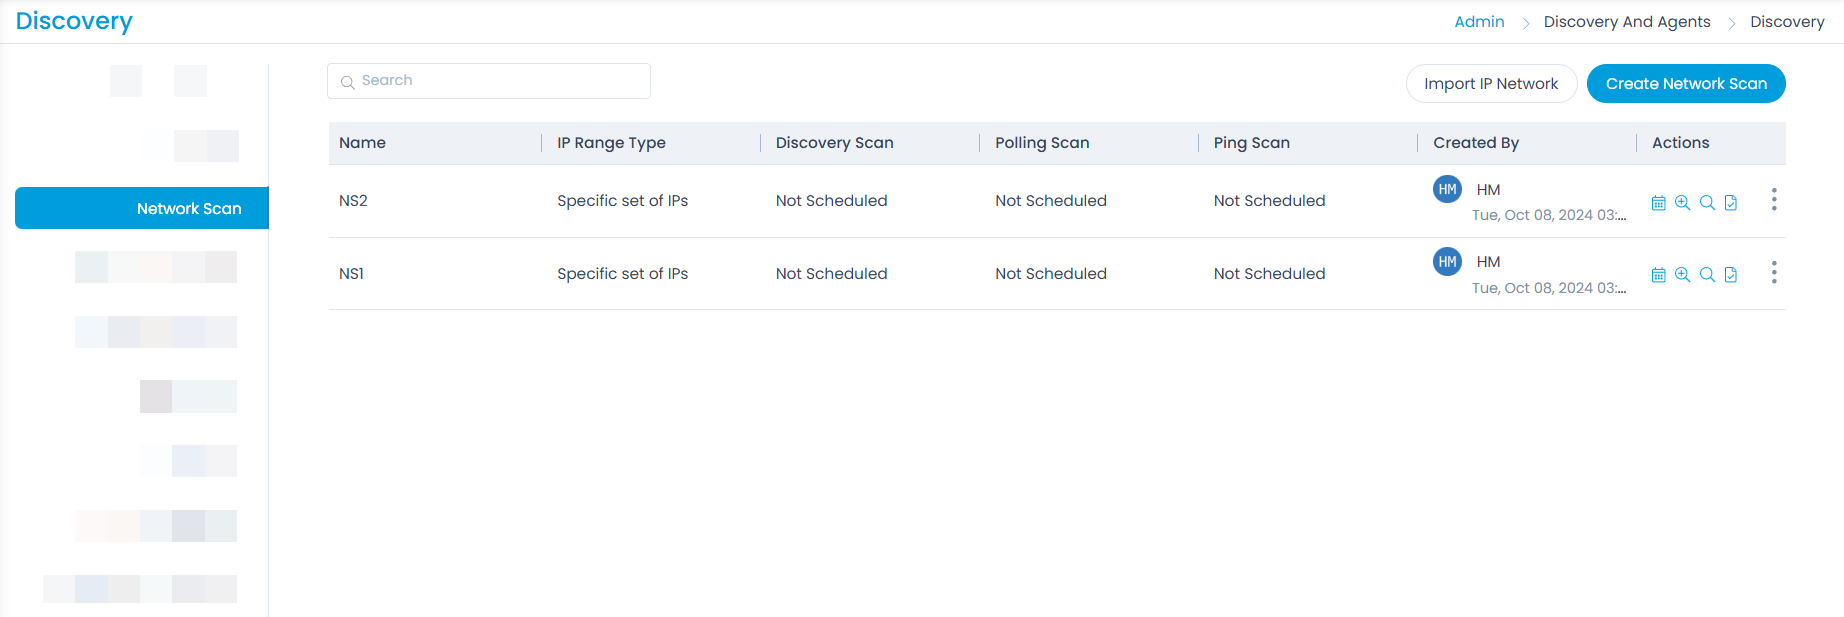
Task: Click the Discovery And Agents breadcrumb
Action: click(x=1626, y=22)
